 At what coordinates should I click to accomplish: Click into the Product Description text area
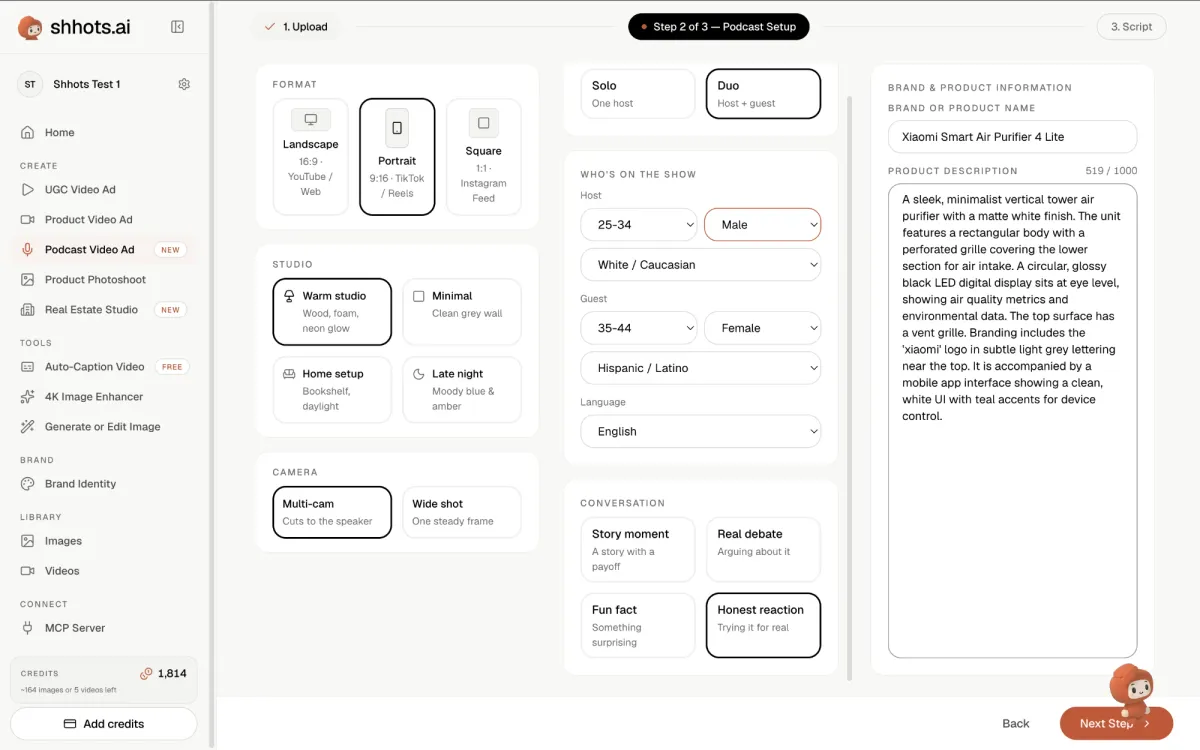point(1012,420)
